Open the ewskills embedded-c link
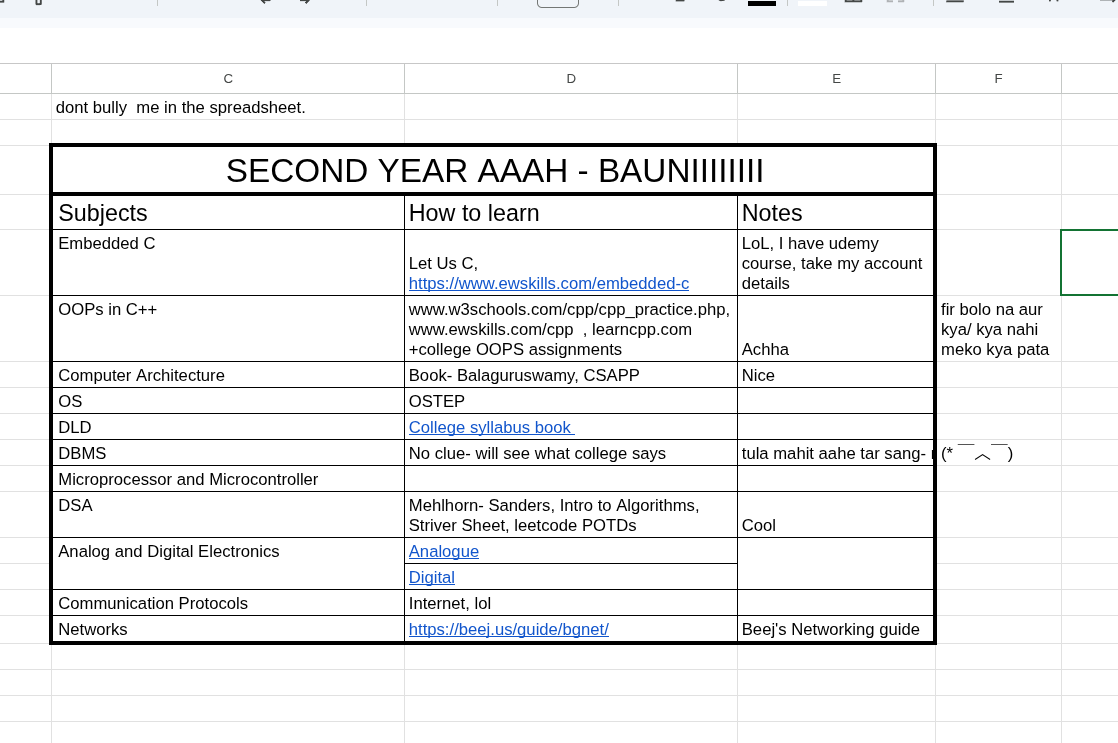 (x=549, y=284)
